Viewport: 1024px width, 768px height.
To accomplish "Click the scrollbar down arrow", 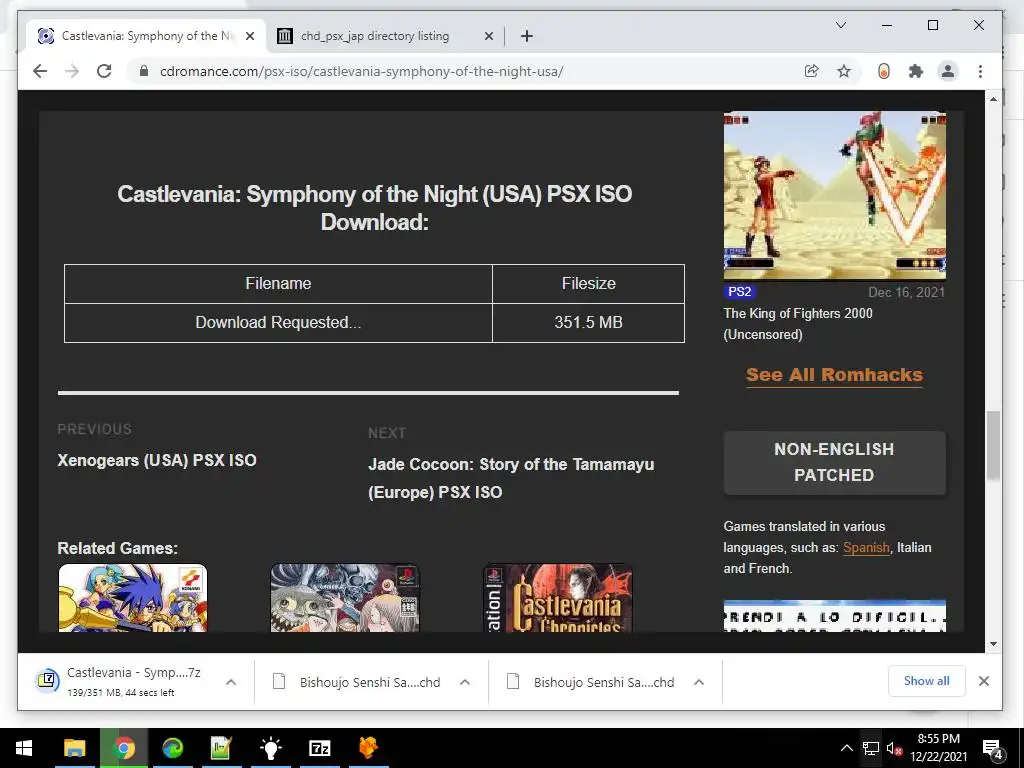I will pyautogui.click(x=993, y=644).
